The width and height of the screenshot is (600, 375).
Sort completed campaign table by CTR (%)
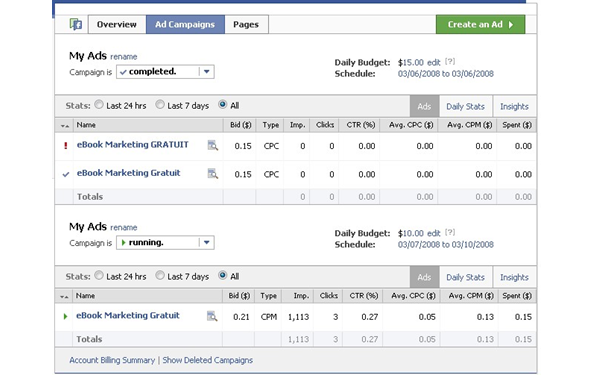(x=361, y=125)
